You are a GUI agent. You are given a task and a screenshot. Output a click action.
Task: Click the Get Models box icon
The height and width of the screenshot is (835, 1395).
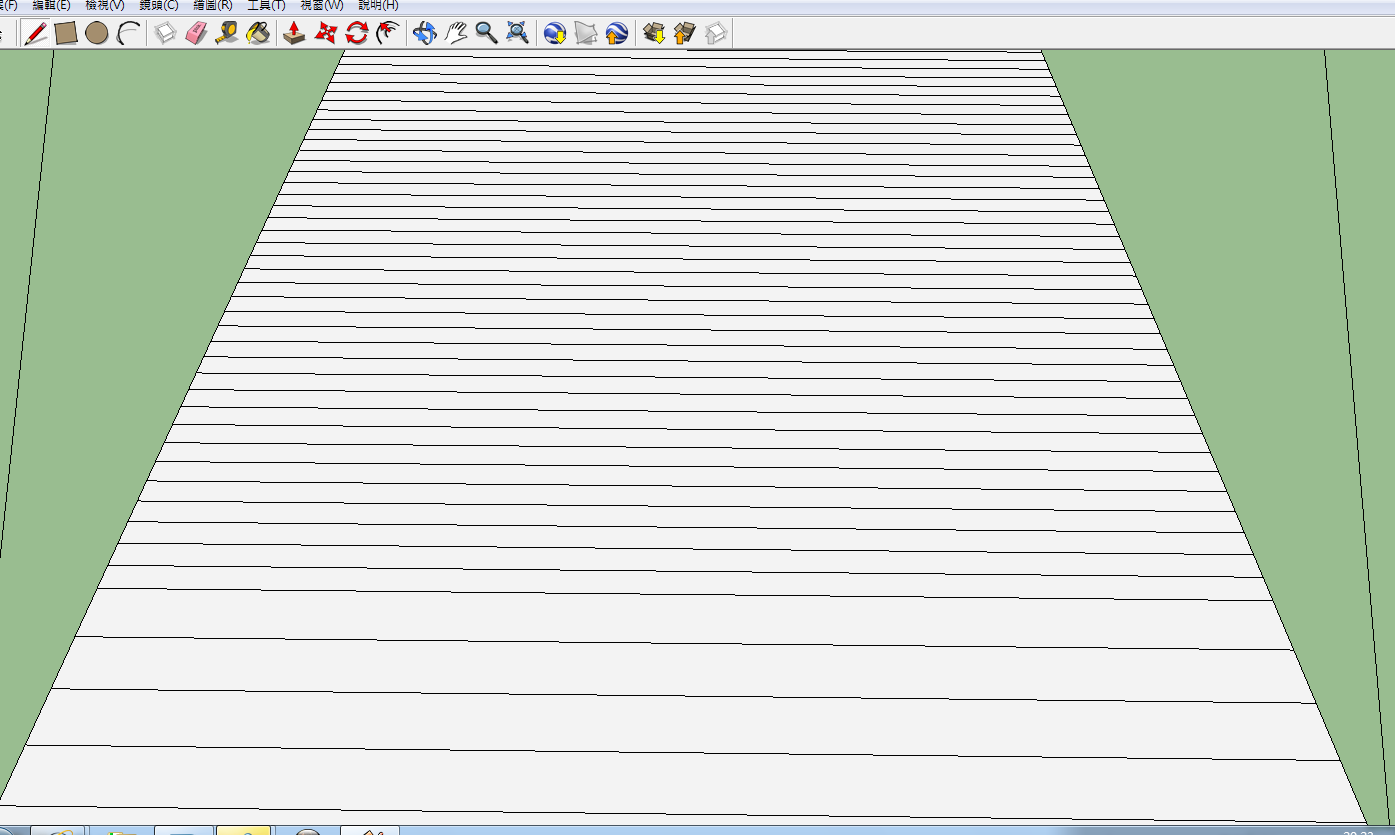pos(654,34)
